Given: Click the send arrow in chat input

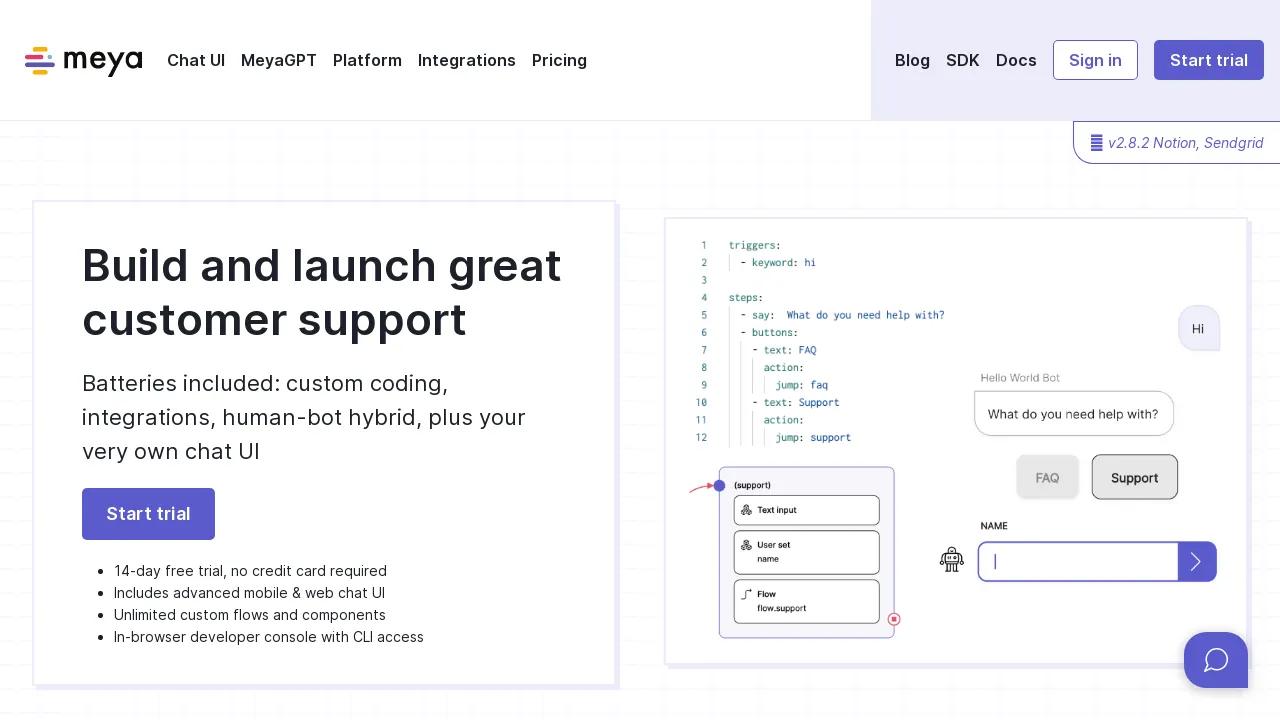Looking at the screenshot, I should click(x=1197, y=561).
